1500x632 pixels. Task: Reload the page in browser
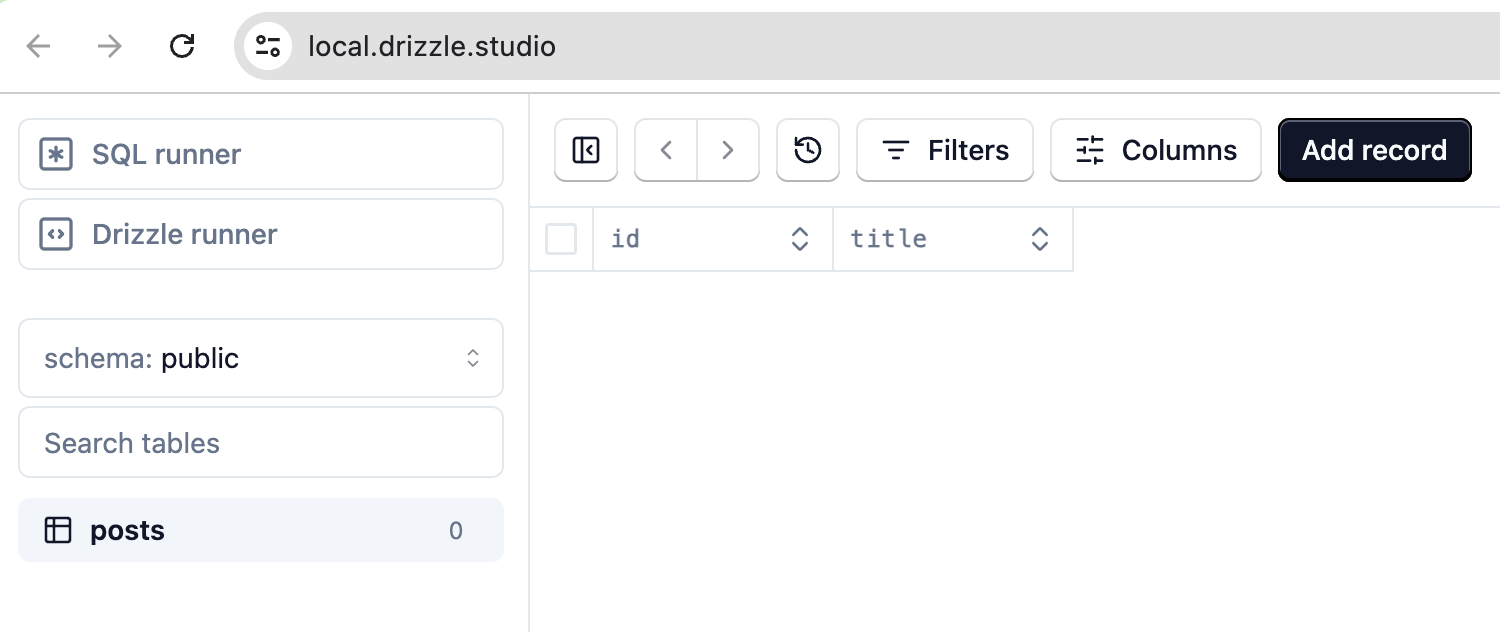(x=182, y=46)
